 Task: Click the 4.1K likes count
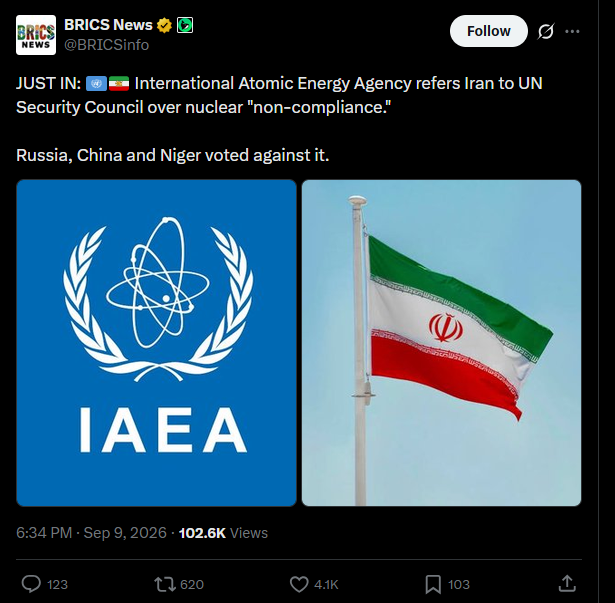pyautogui.click(x=326, y=585)
